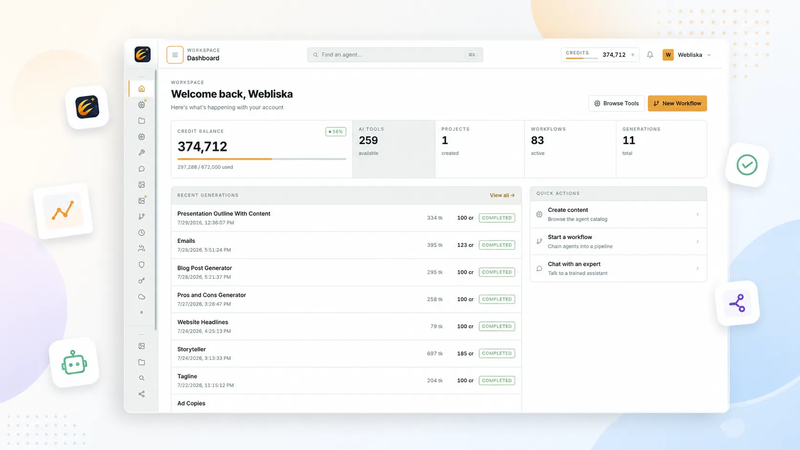
Task: Click the Webliska username in the header
Action: (x=690, y=55)
